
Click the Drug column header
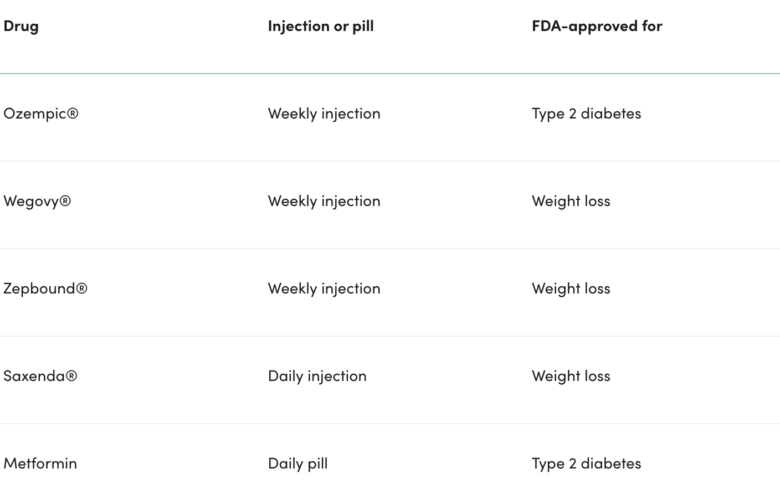point(21,26)
